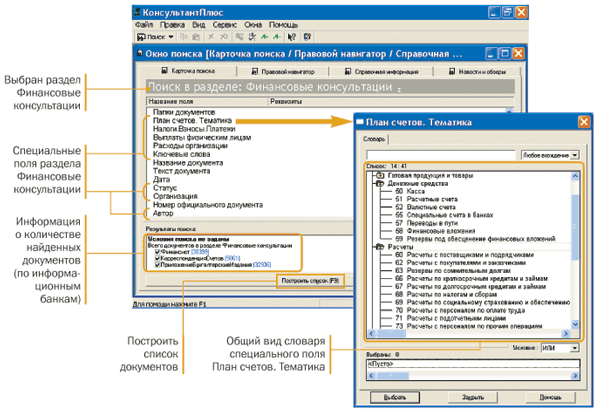Image resolution: width=606 pixels, height=418 pixels.
Task: Switch to the Карточка поиска tab
Action: [x=188, y=71]
